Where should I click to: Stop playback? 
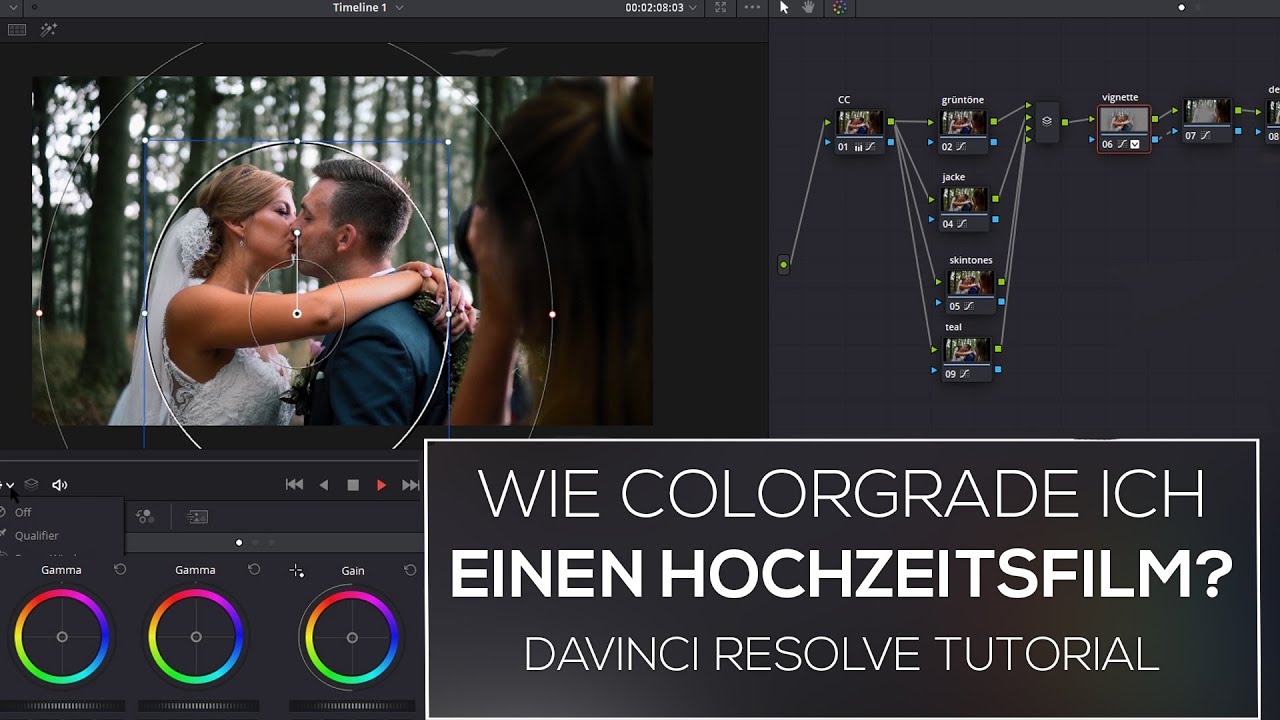pyautogui.click(x=352, y=485)
